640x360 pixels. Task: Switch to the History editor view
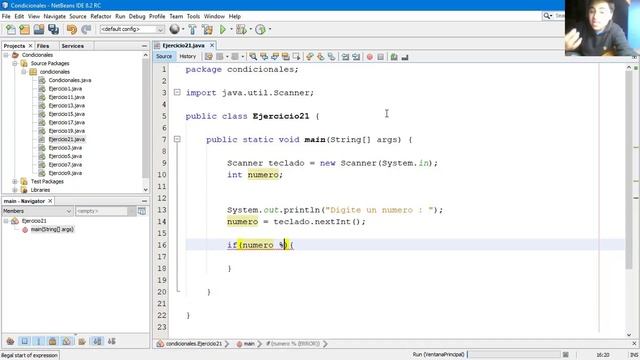click(x=188, y=57)
